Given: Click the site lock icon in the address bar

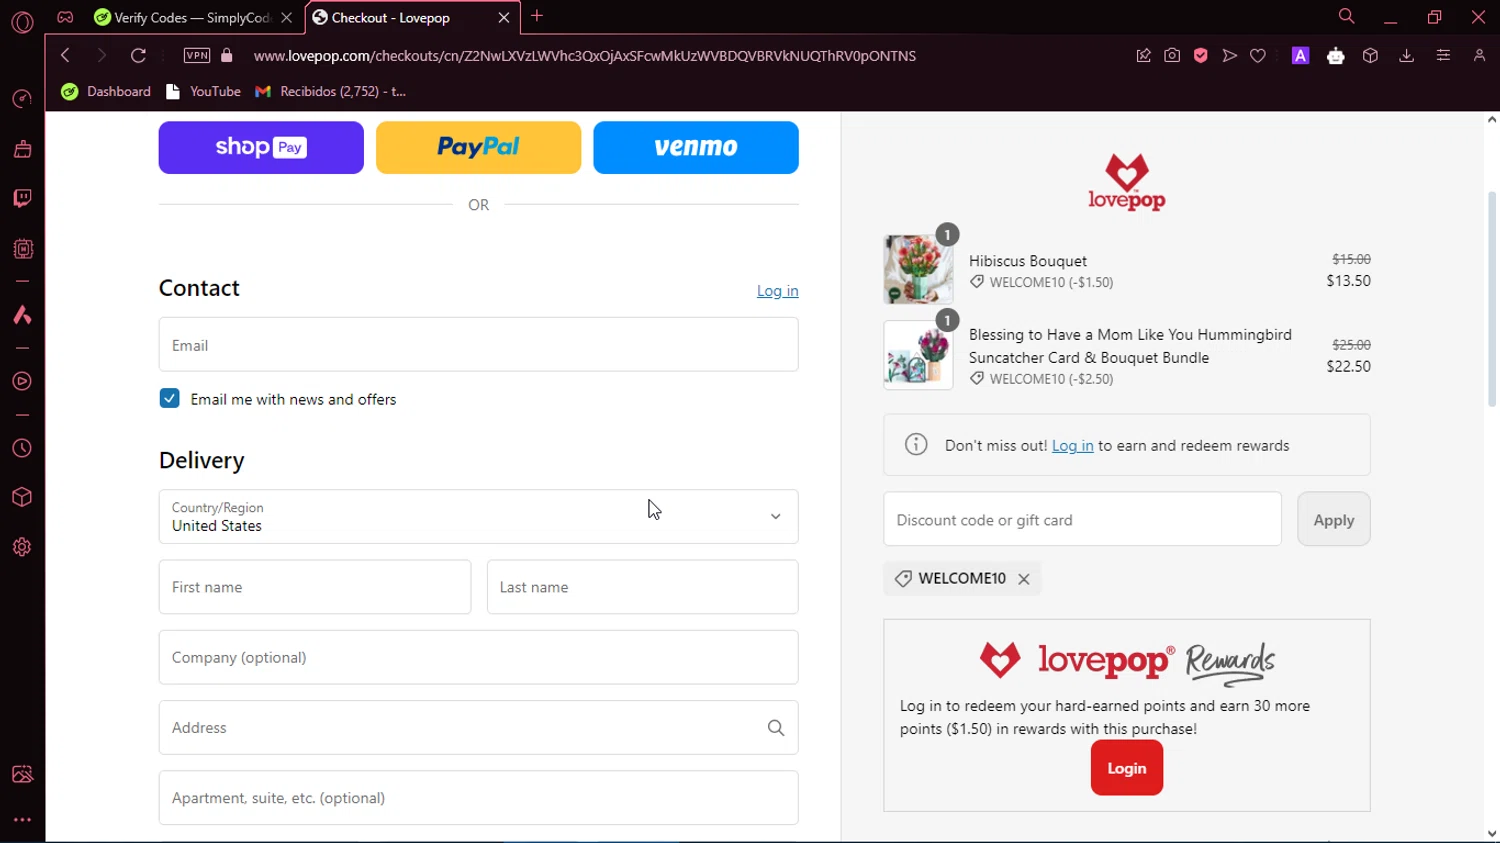Looking at the screenshot, I should (x=227, y=56).
